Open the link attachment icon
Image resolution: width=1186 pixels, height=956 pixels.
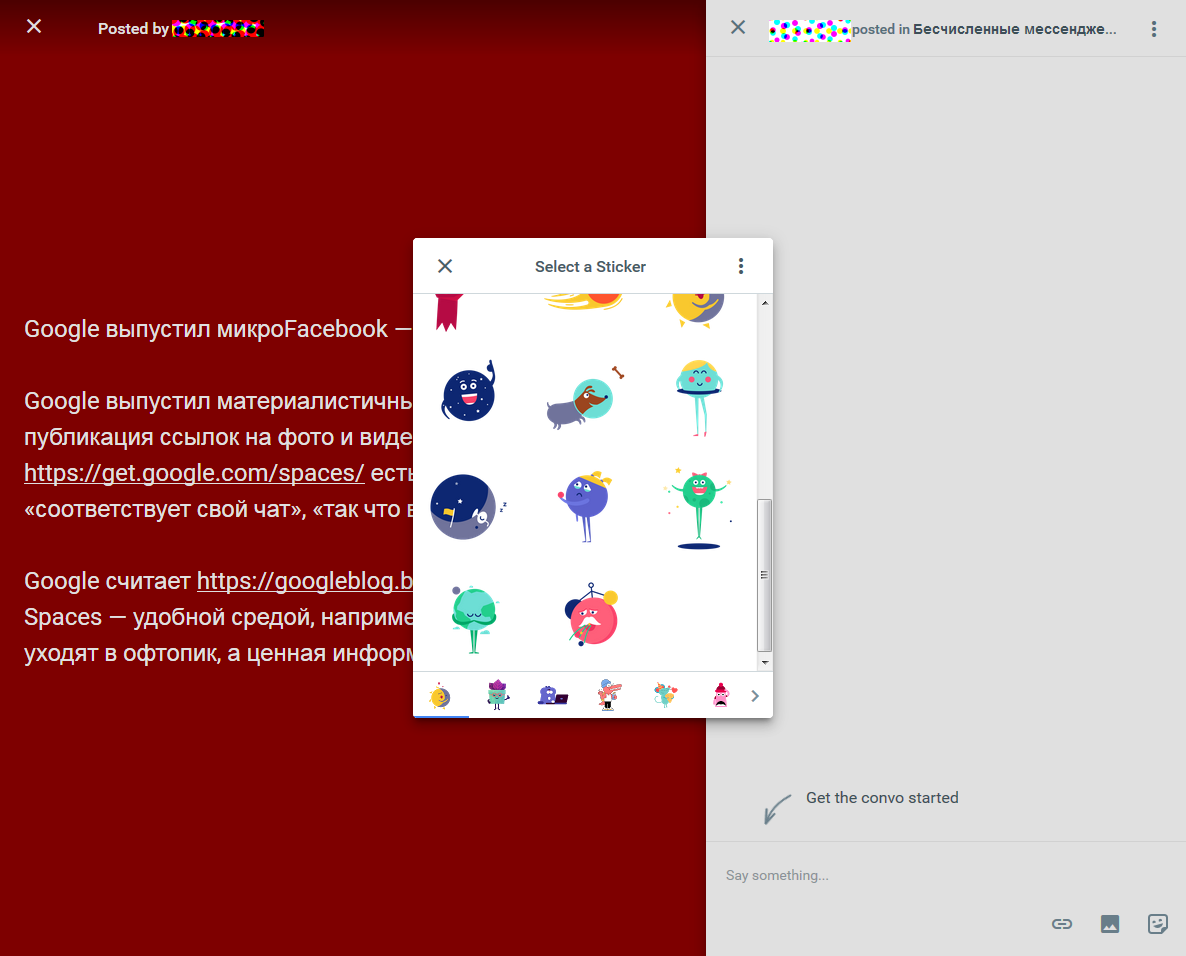[1061, 923]
